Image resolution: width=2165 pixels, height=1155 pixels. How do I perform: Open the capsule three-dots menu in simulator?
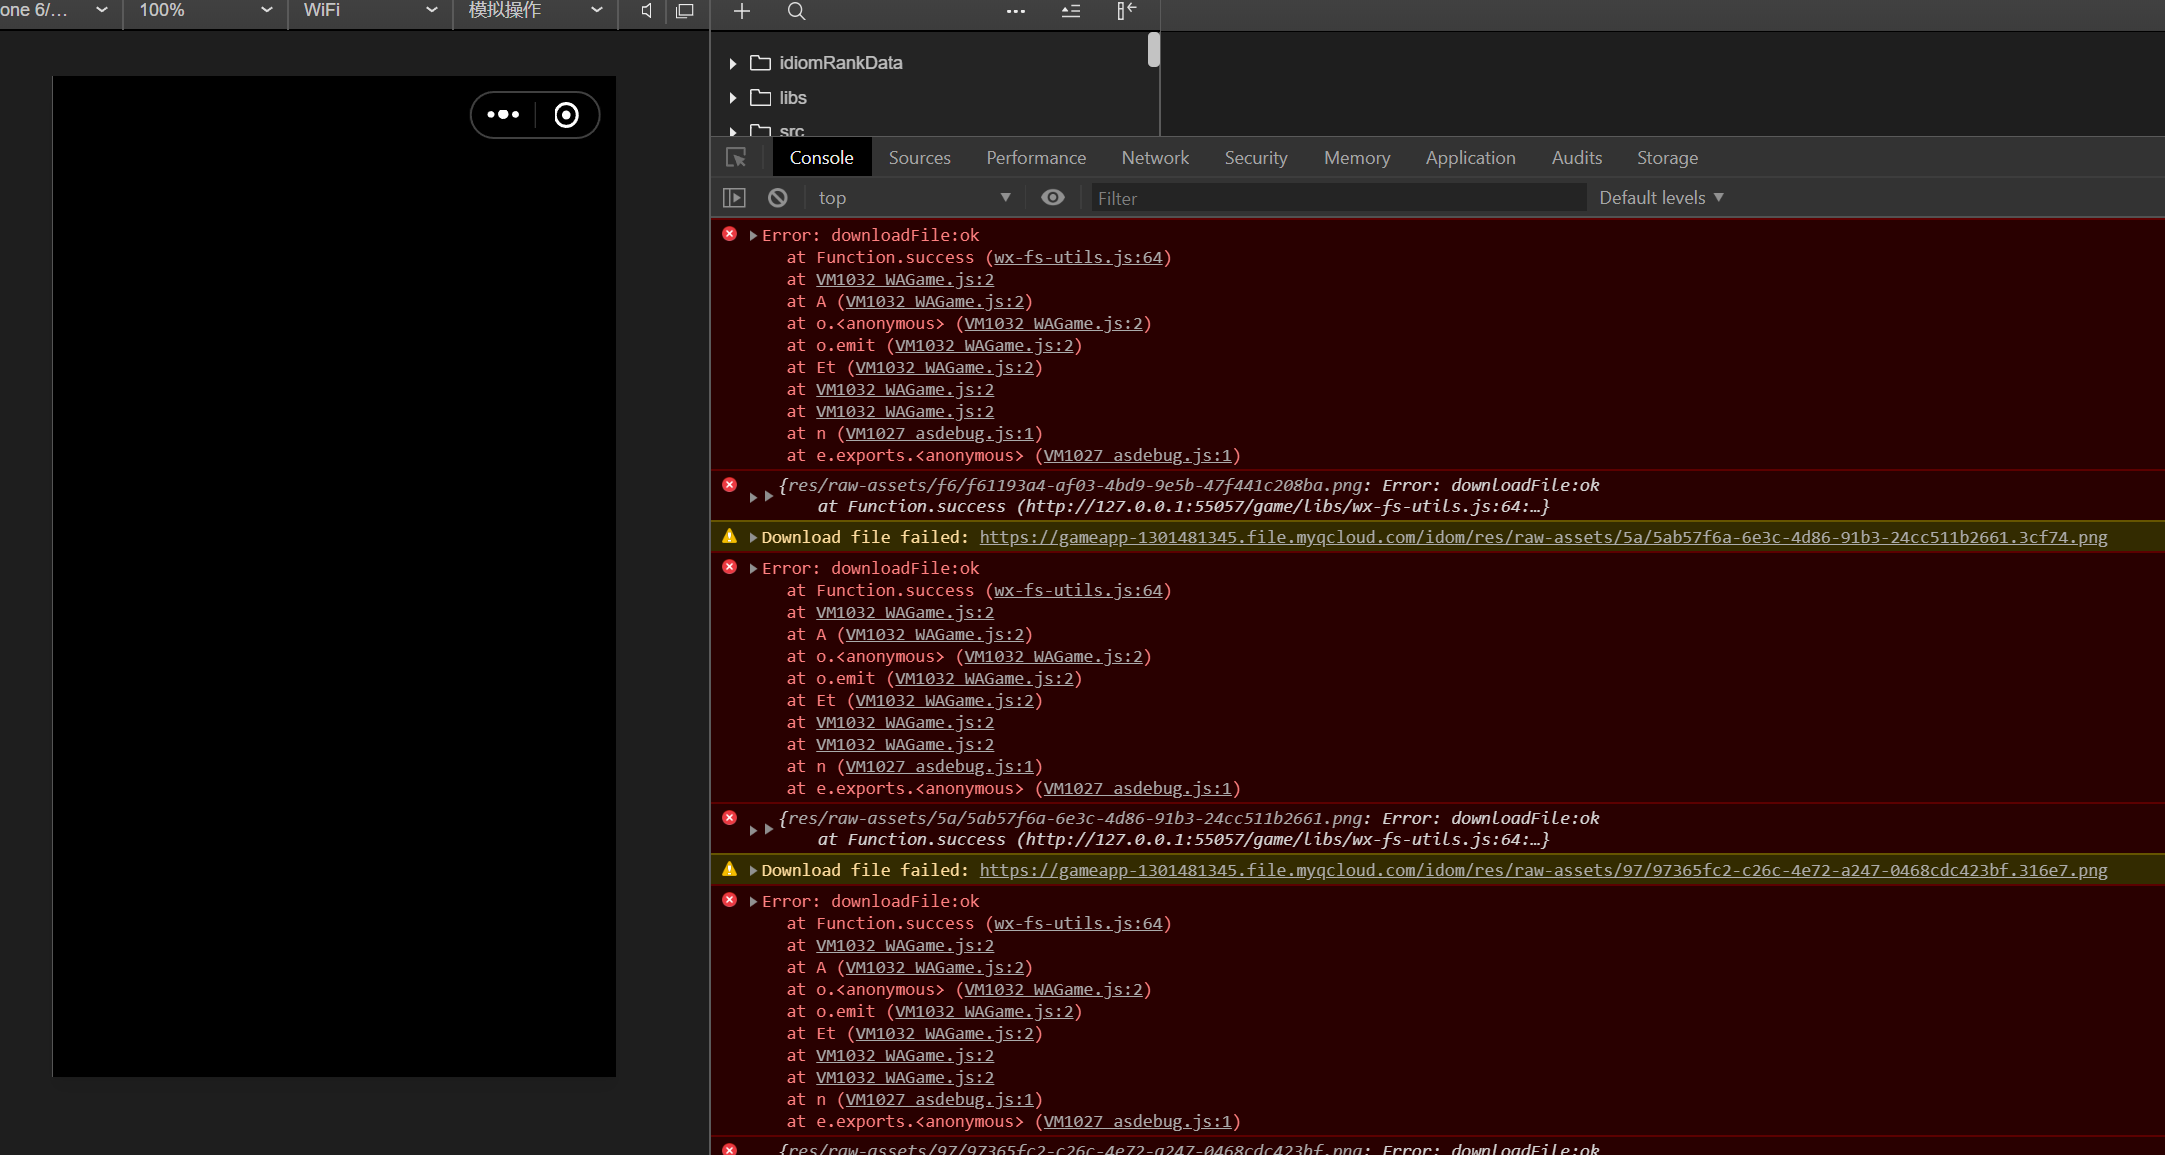(x=503, y=115)
